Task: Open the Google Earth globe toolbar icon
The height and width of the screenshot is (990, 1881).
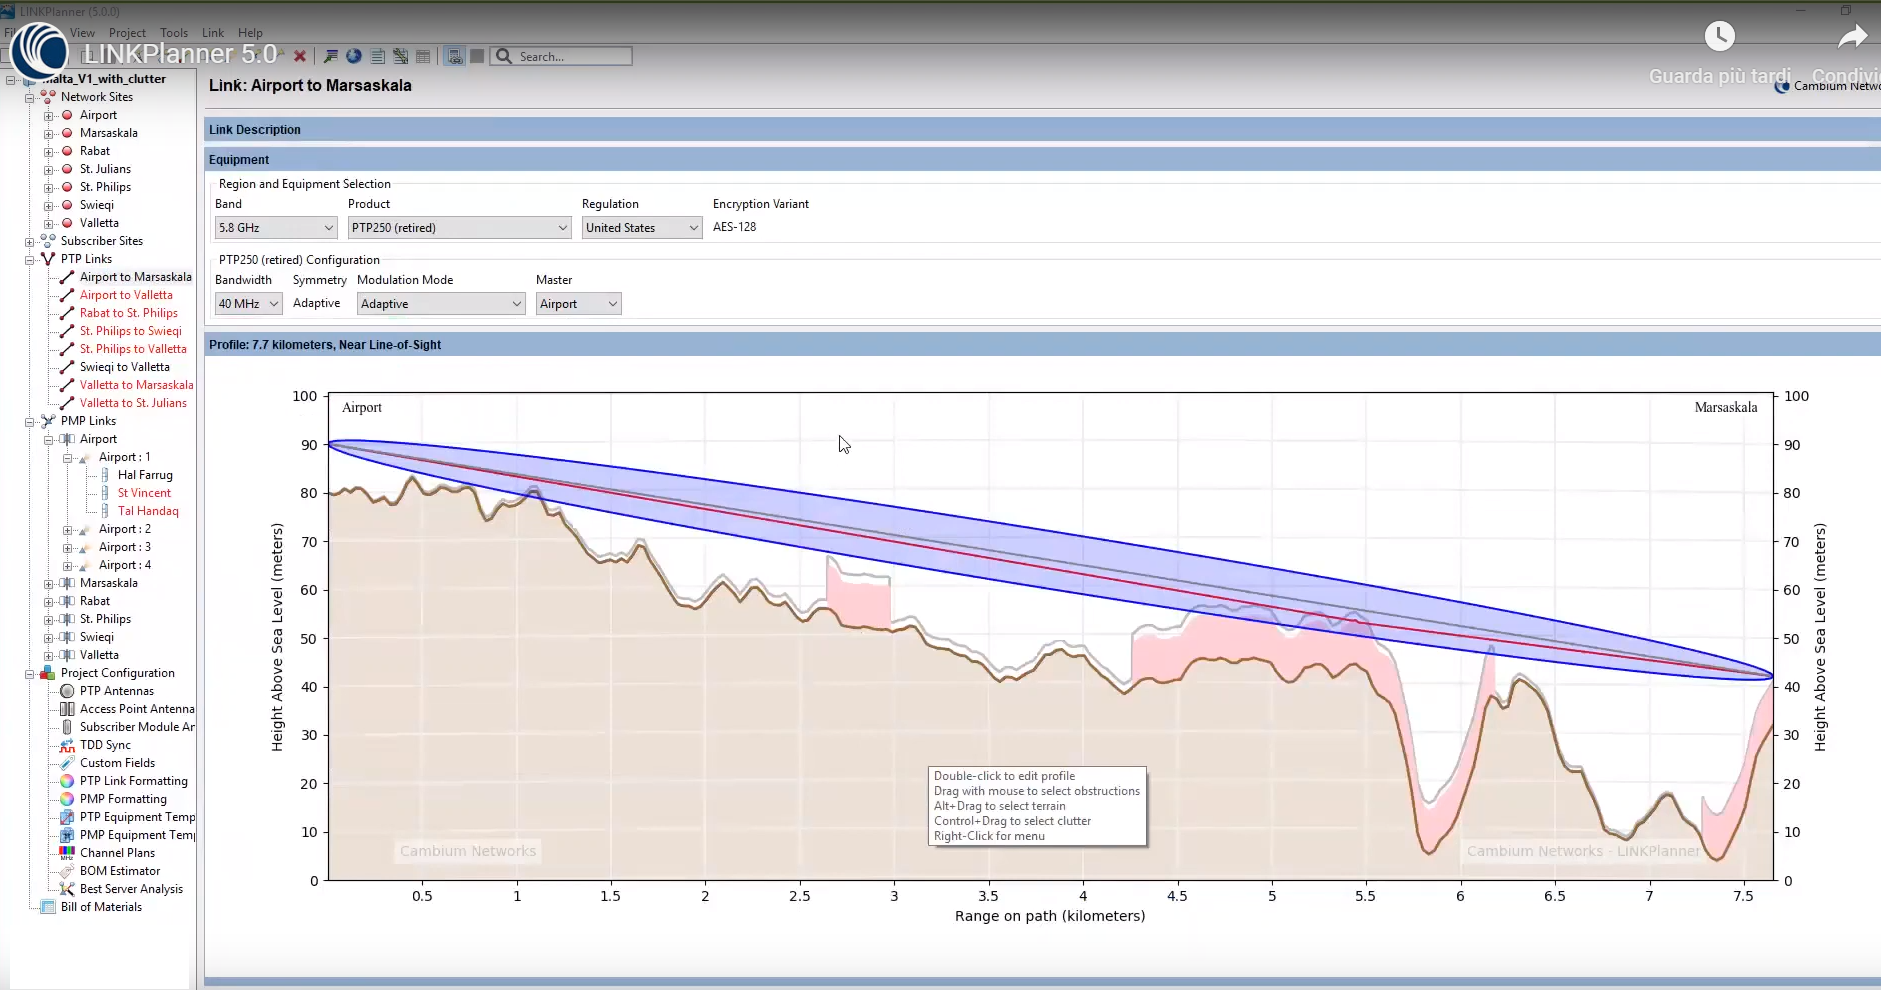Action: [353, 57]
